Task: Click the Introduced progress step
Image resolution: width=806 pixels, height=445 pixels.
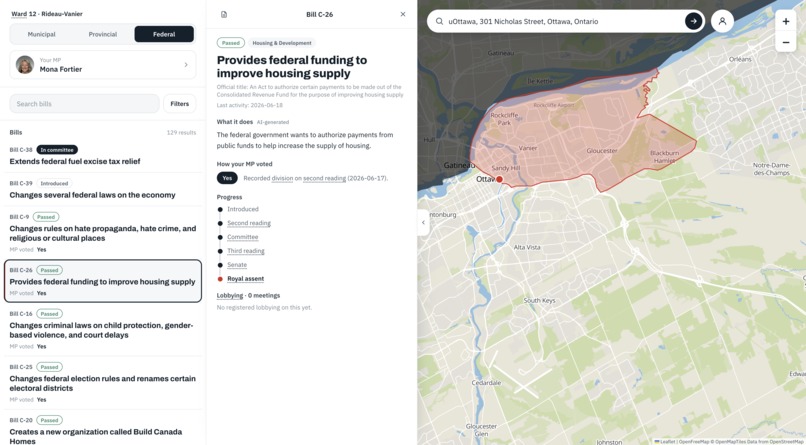Action: [243, 209]
